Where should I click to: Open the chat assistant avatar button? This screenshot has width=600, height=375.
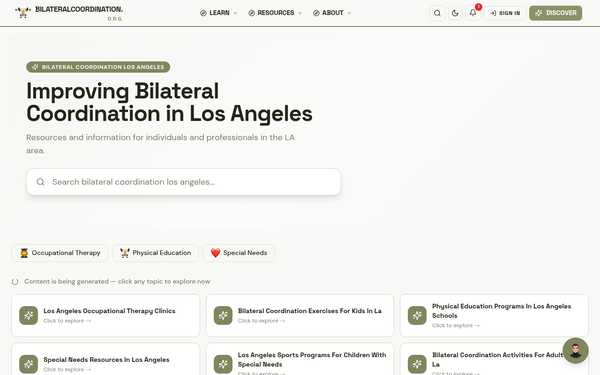pyautogui.click(x=576, y=351)
